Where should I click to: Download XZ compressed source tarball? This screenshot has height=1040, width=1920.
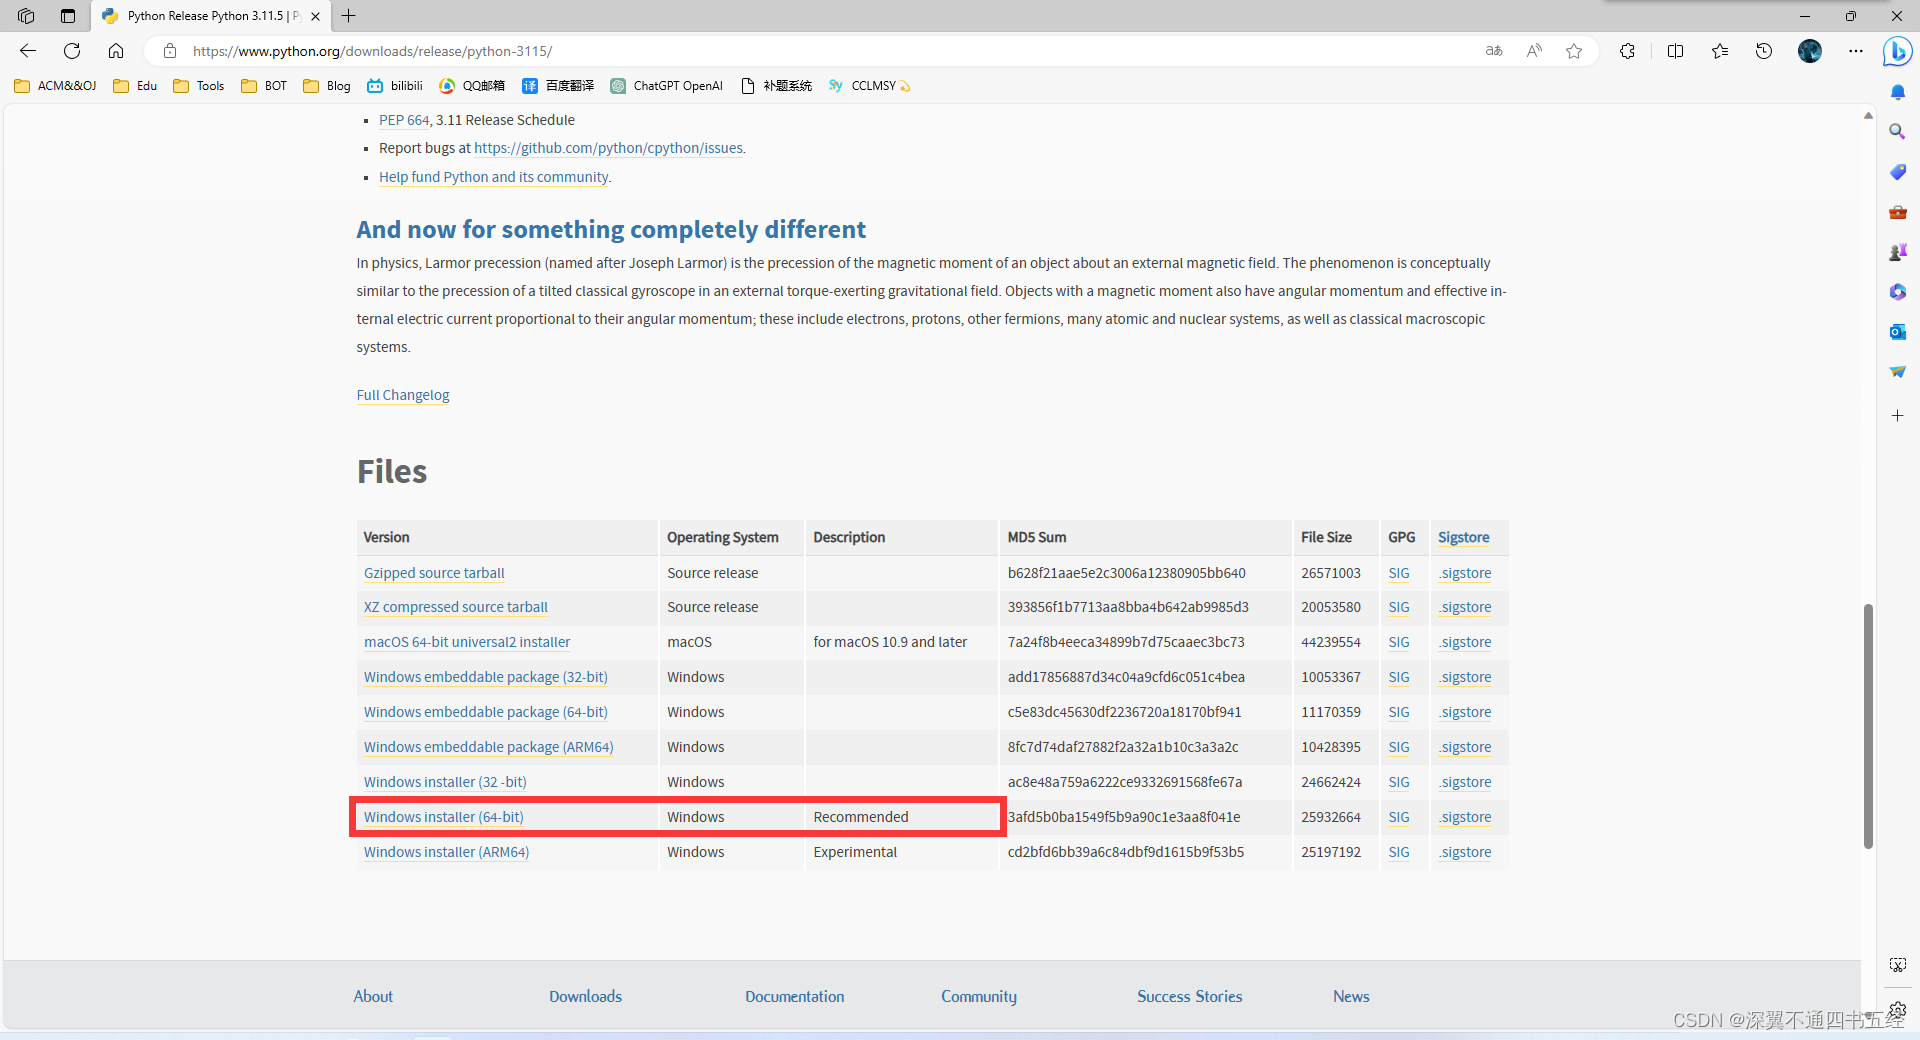[x=456, y=607]
